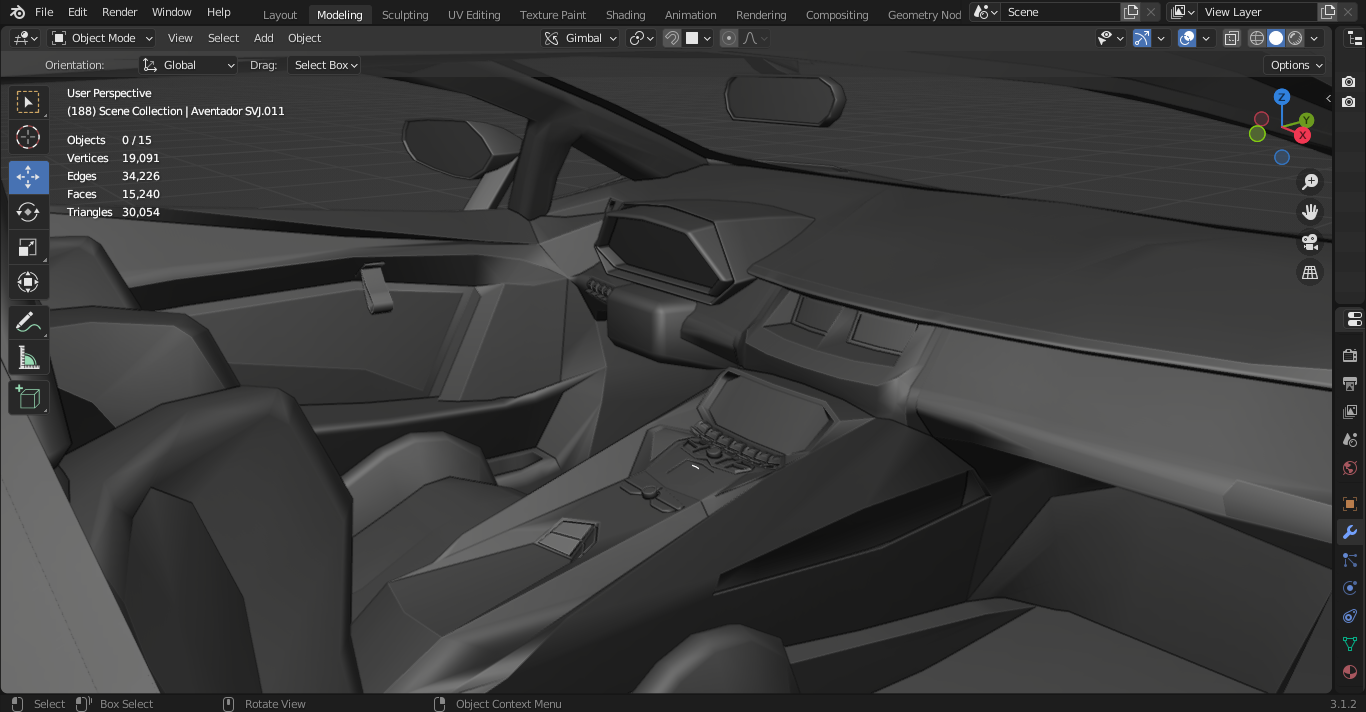The image size is (1366, 712).
Task: Switch to the UV Editing workspace tab
Action: coord(474,15)
